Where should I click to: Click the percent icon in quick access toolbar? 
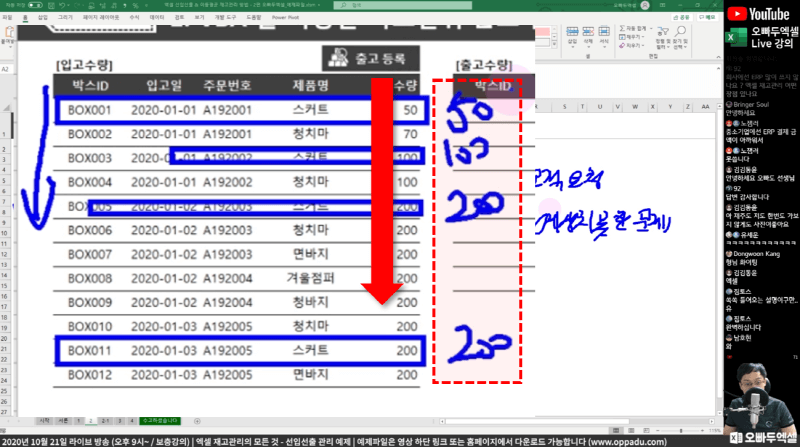[x=136, y=5]
